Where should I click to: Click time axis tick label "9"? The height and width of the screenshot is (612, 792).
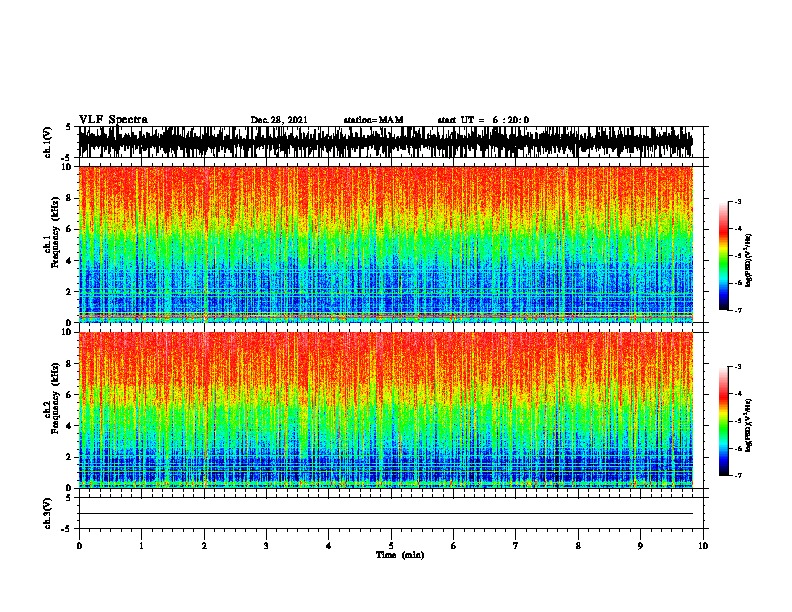coord(640,545)
